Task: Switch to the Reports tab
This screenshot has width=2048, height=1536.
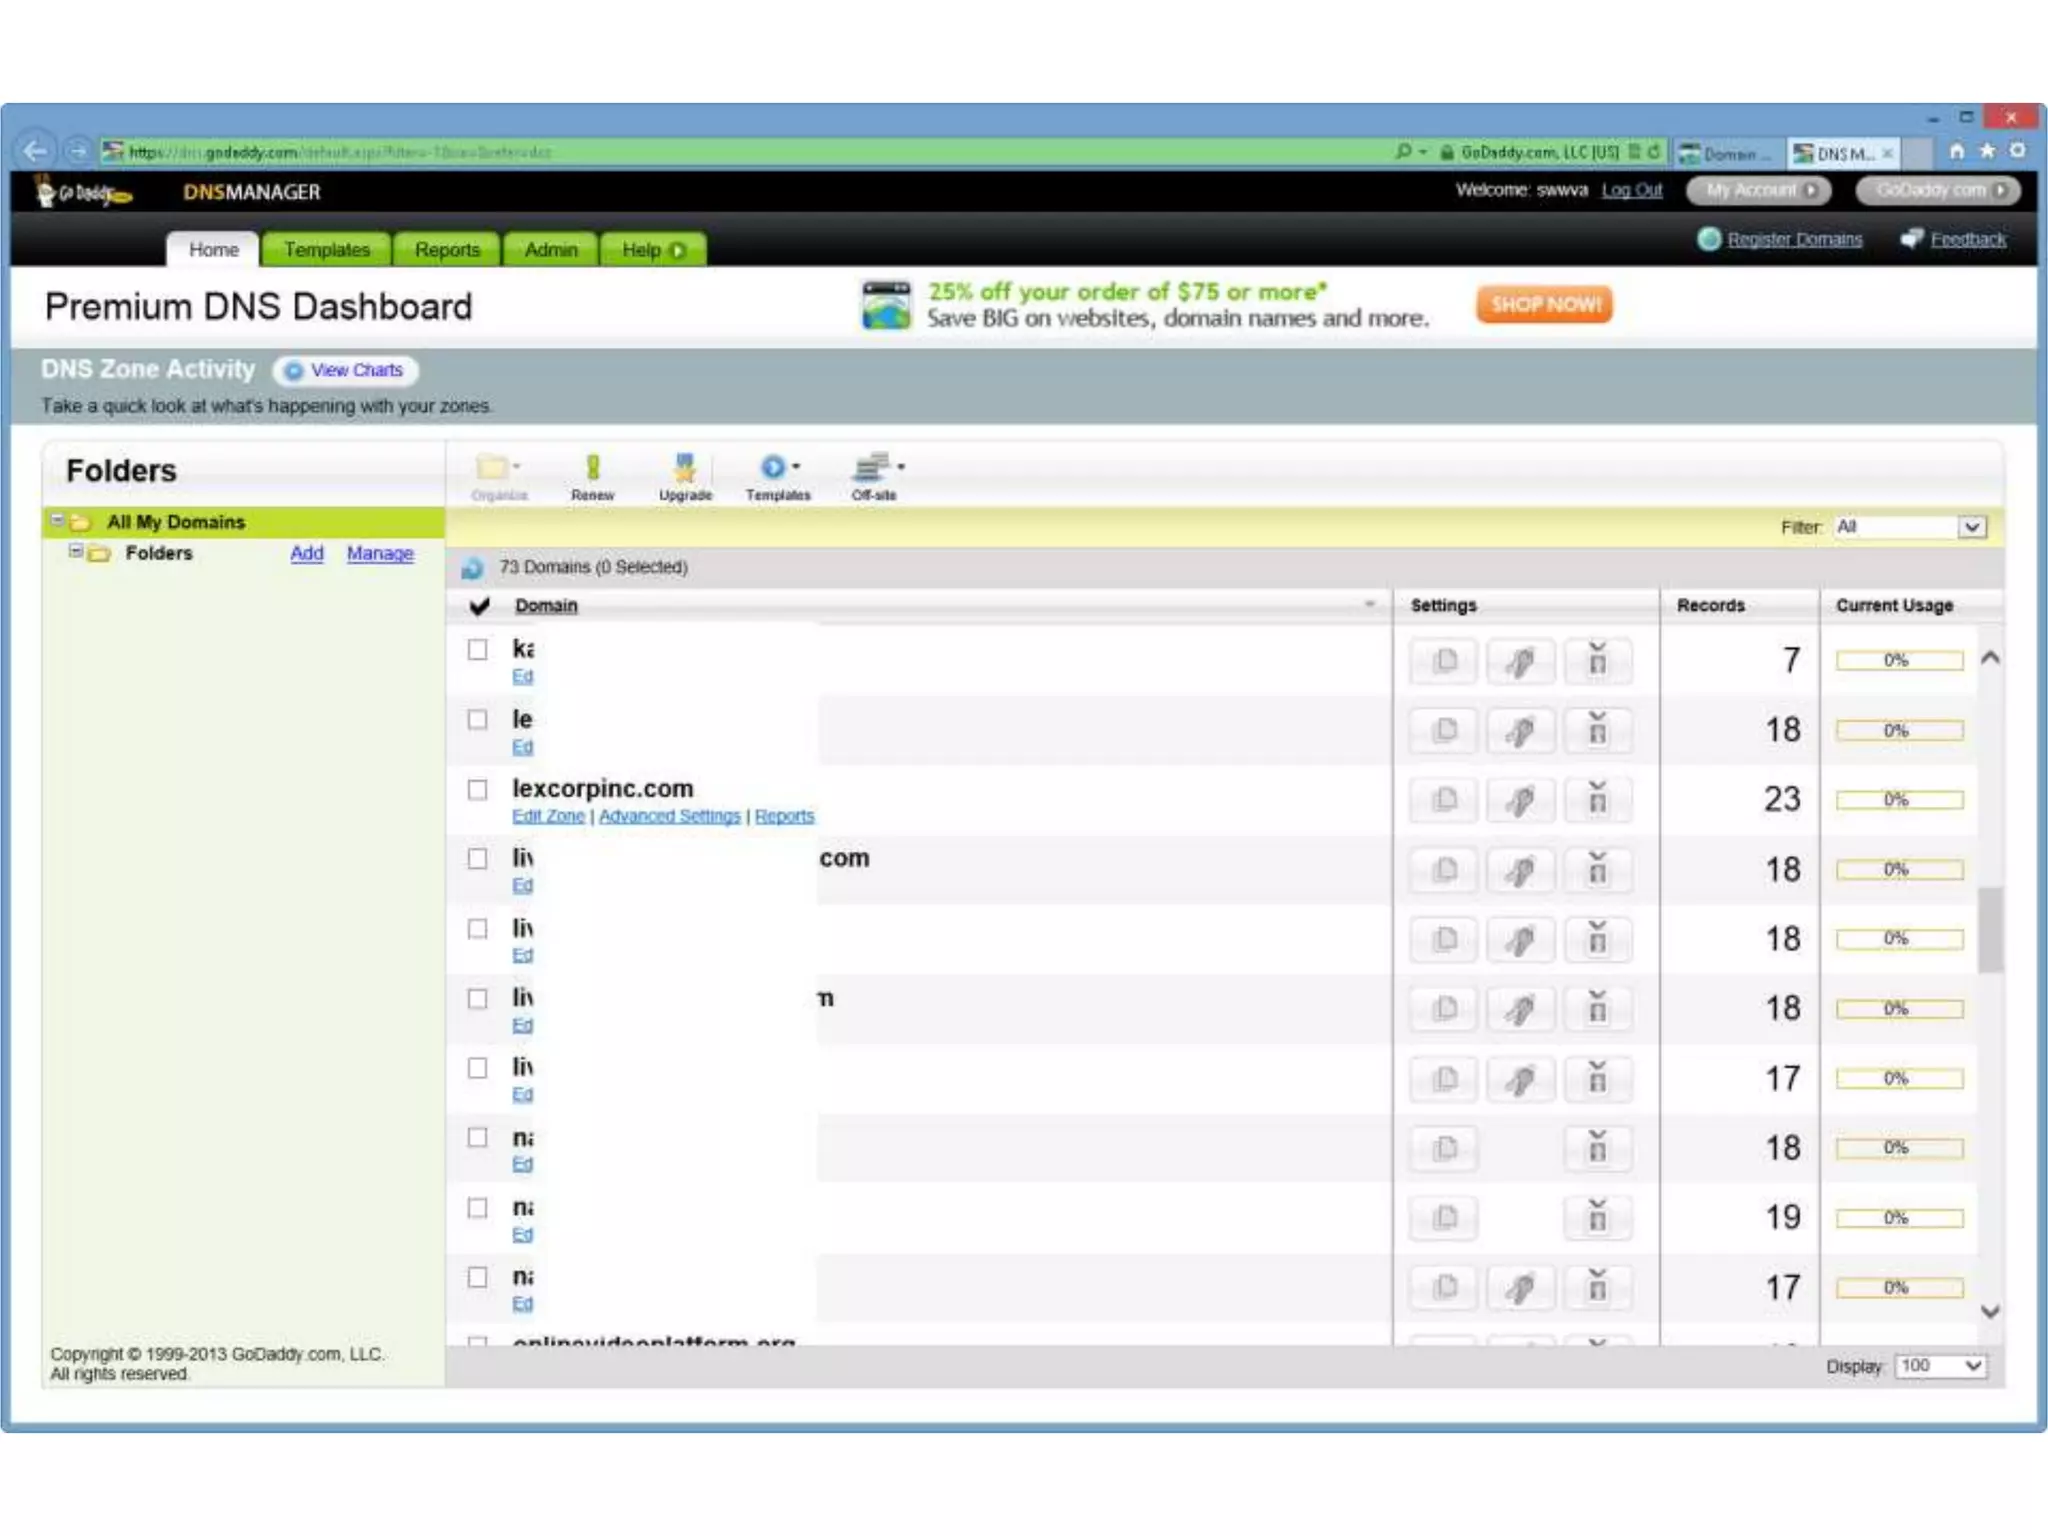Action: (447, 250)
